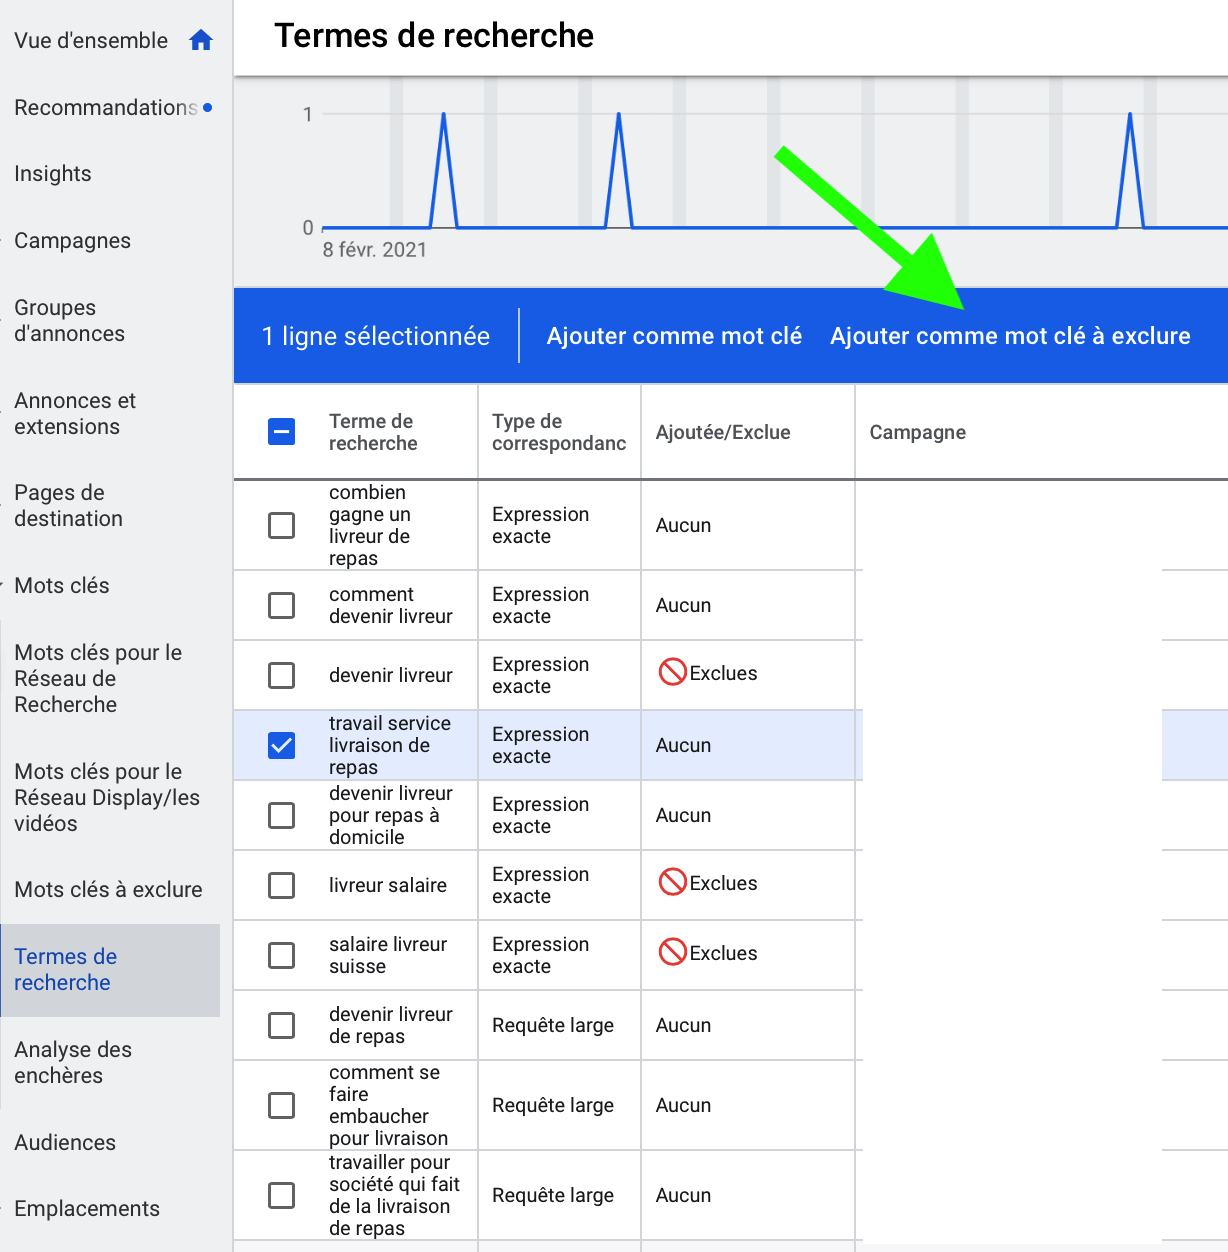Screen dimensions: 1228x1252
Task: Check the box for devenir livreur pour repas à domicile
Action: click(282, 815)
